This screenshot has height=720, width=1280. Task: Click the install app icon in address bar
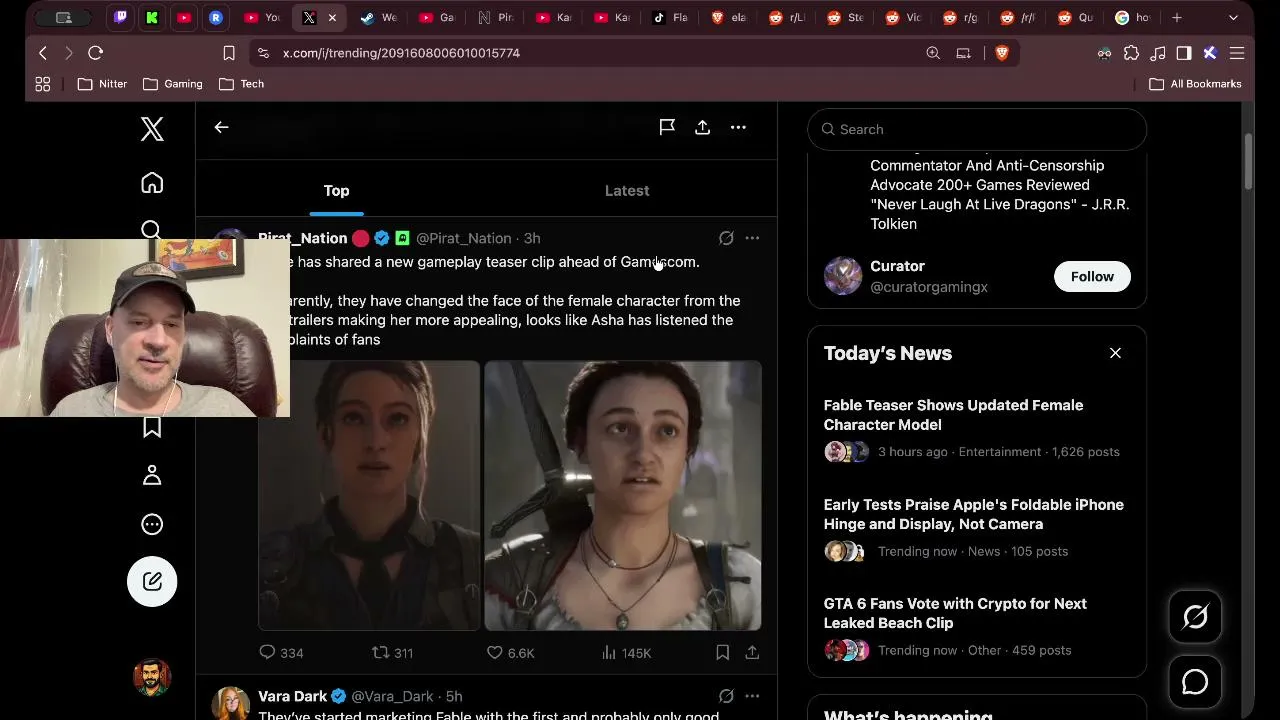coord(964,53)
